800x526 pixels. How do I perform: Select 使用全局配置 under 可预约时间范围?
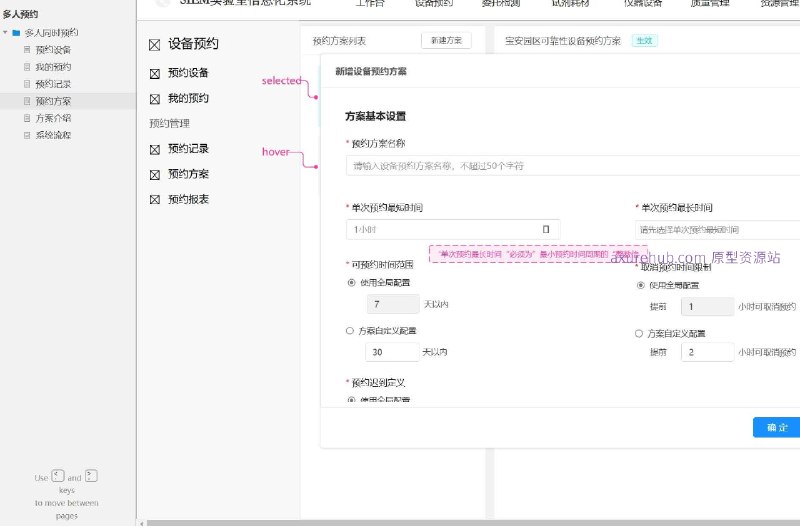351,283
